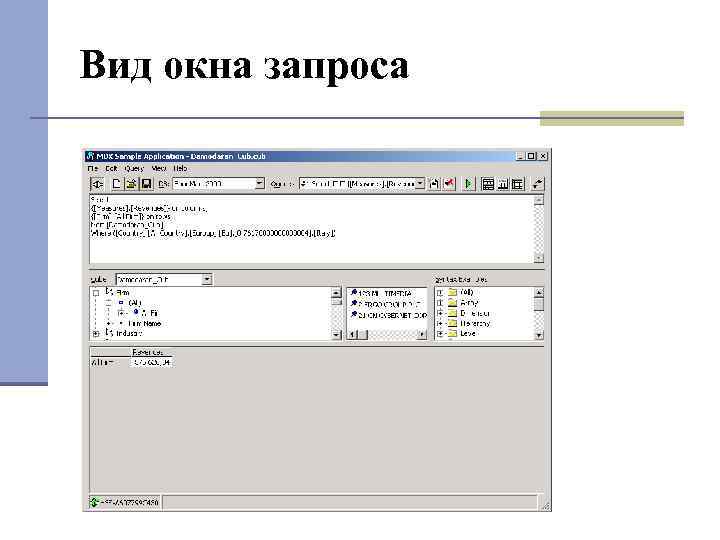The height and width of the screenshot is (540, 720).
Task: Maximize the MDX Sample Application window
Action: pyautogui.click(x=531, y=156)
